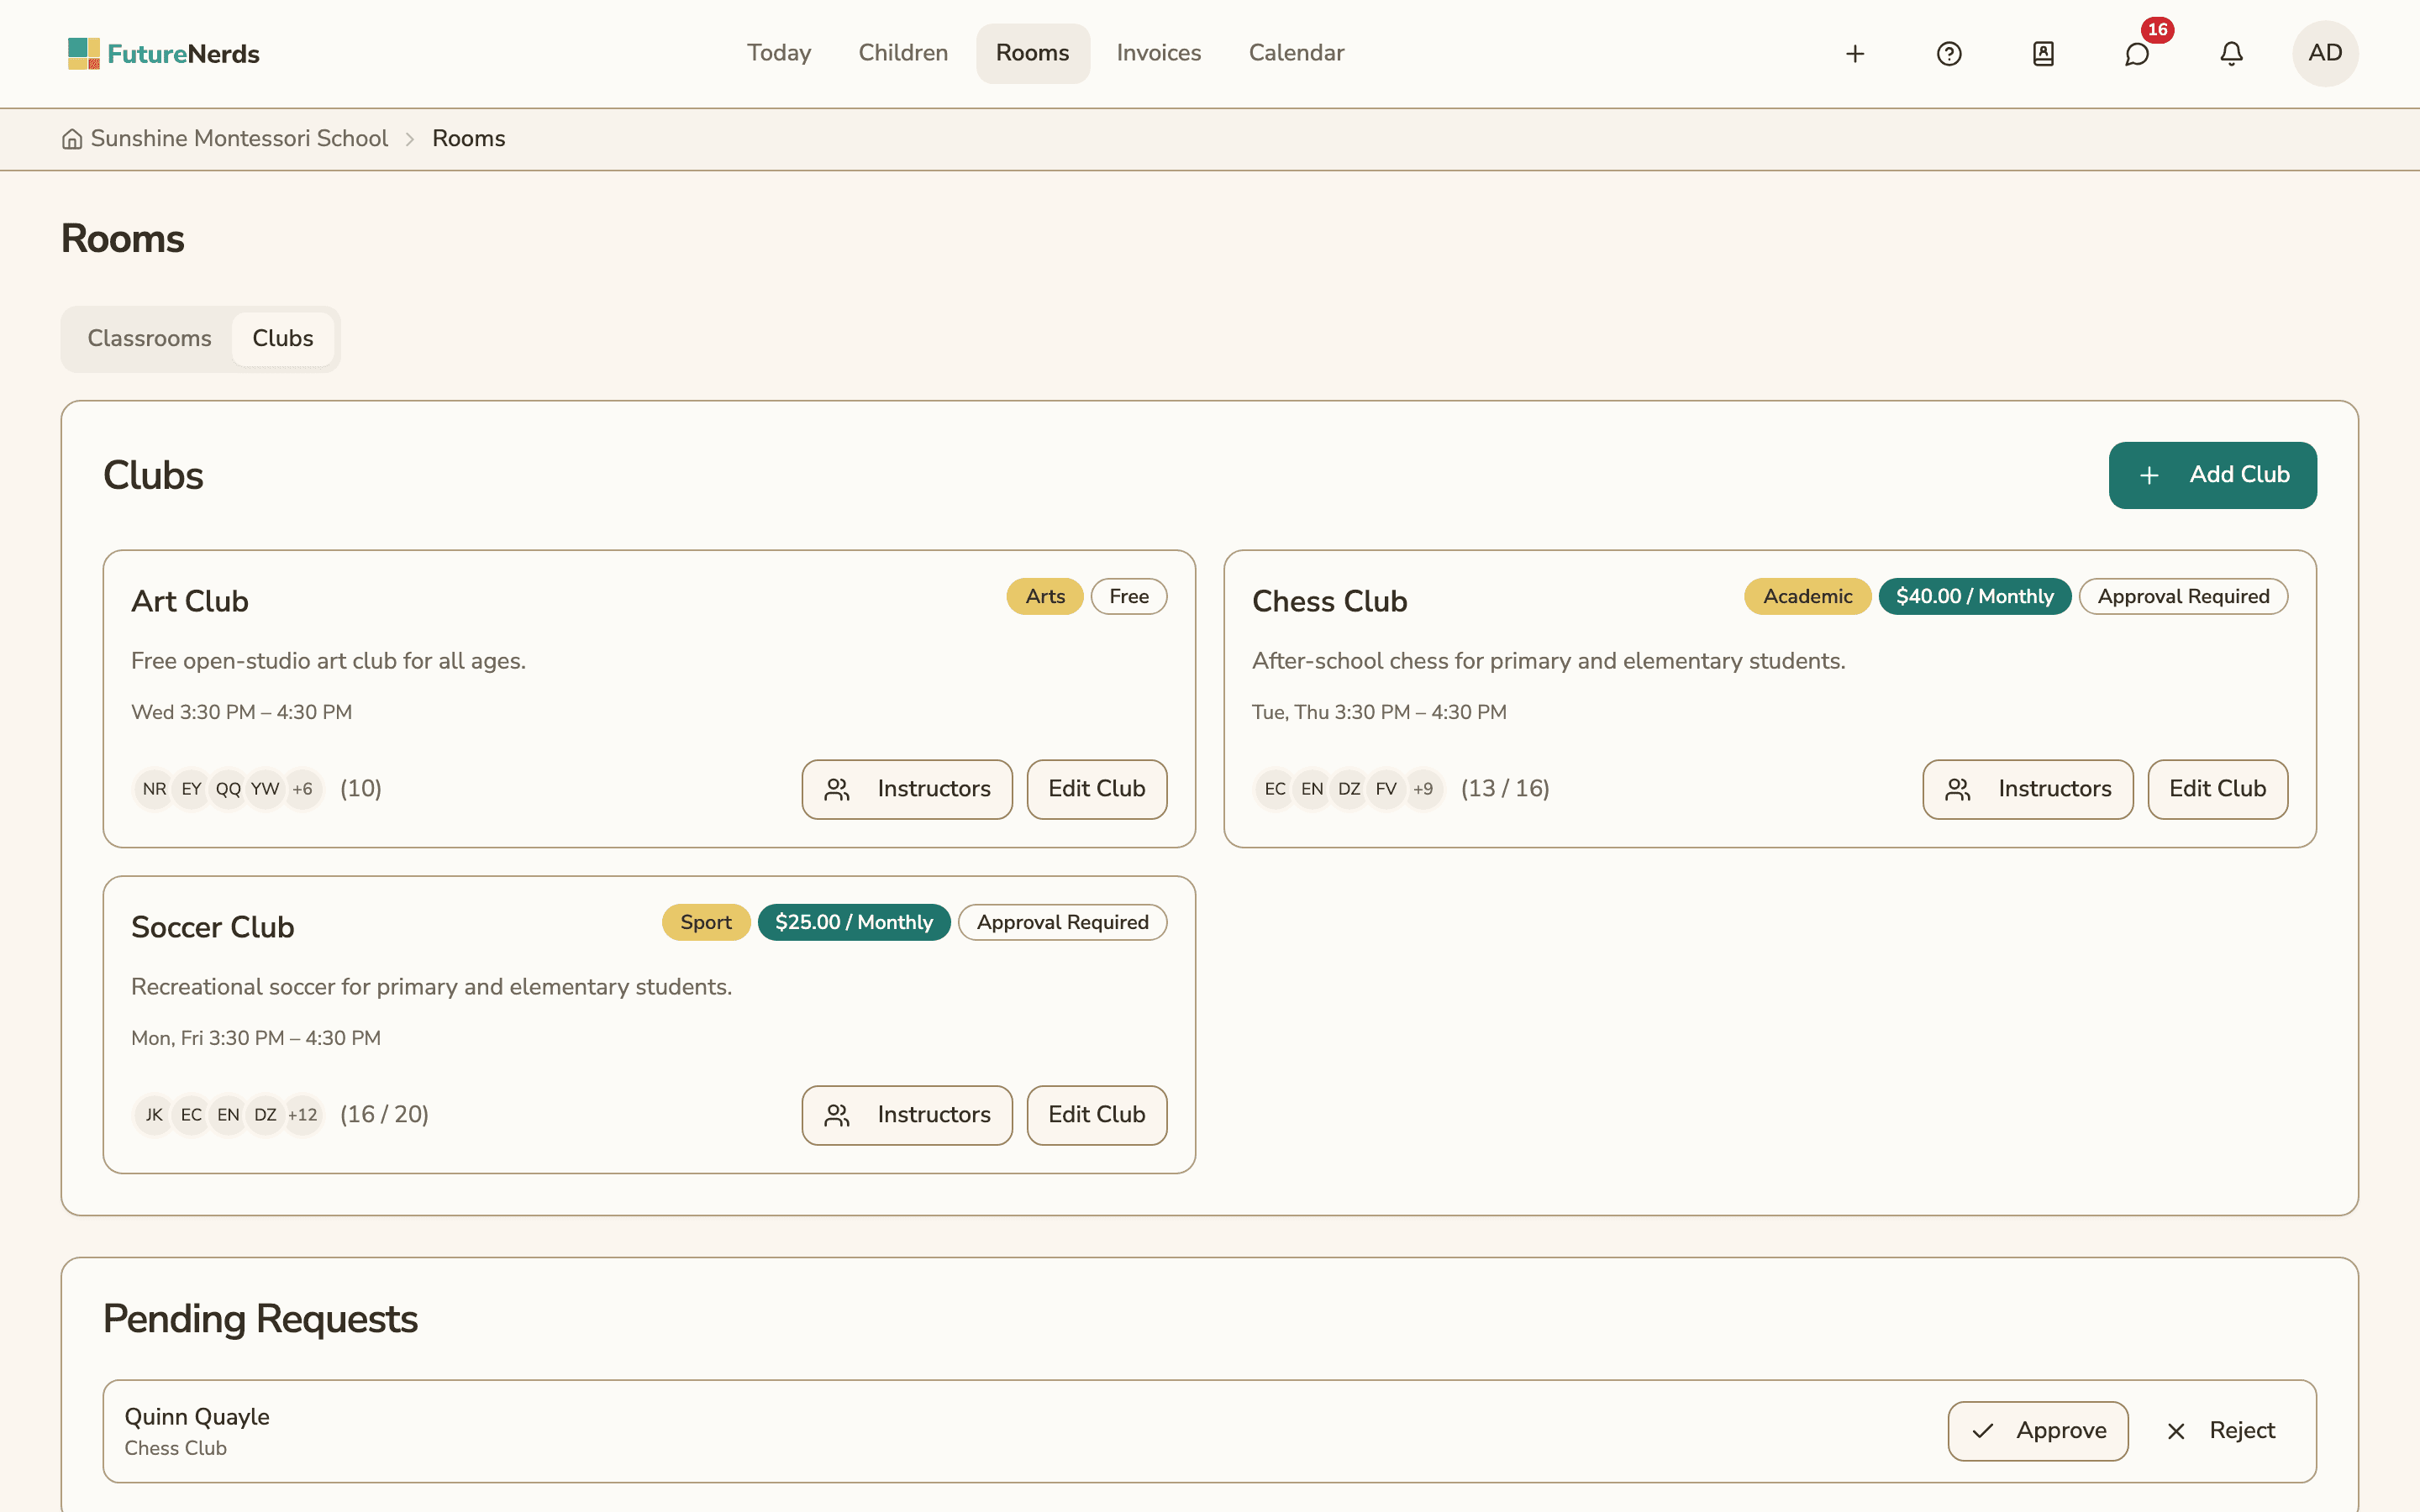The image size is (2420, 1512).
Task: Open the AD user avatar menu
Action: tap(2325, 53)
